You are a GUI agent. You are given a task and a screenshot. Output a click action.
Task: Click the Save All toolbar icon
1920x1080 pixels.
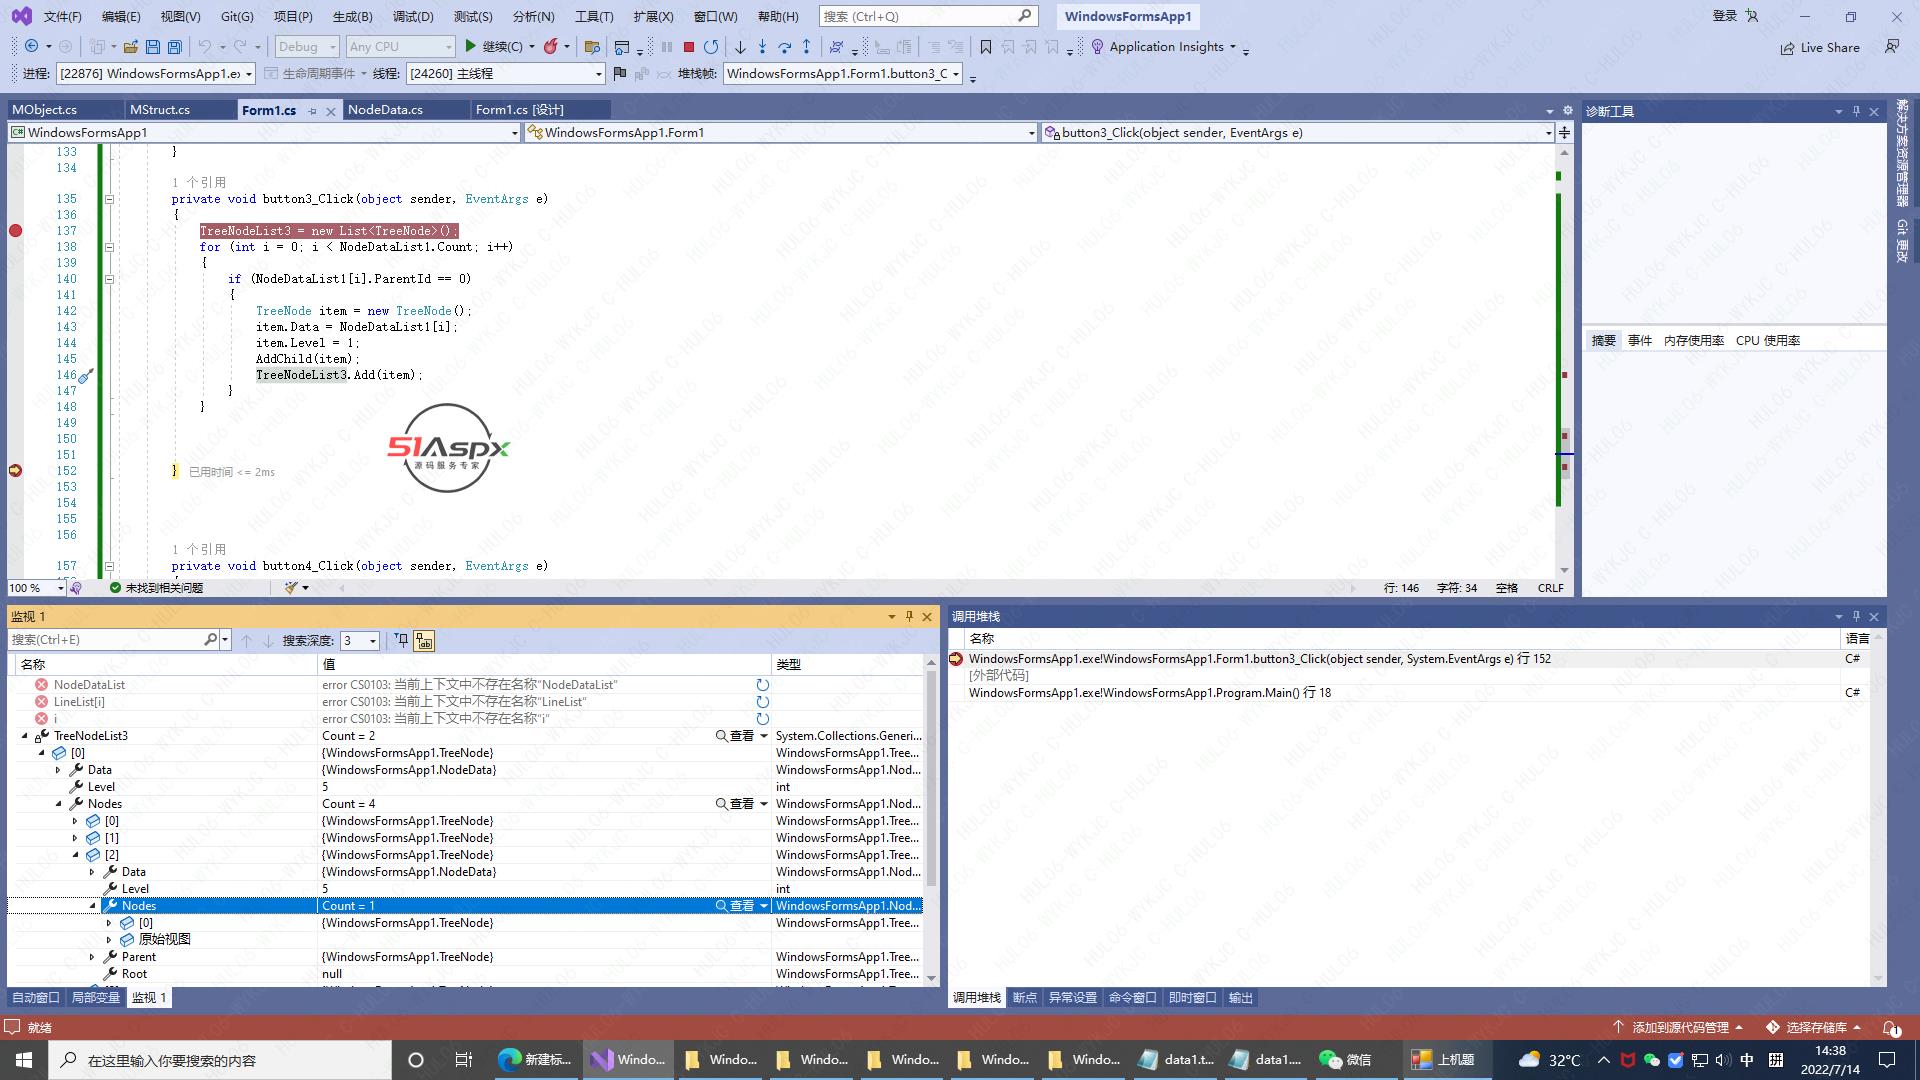(x=175, y=47)
